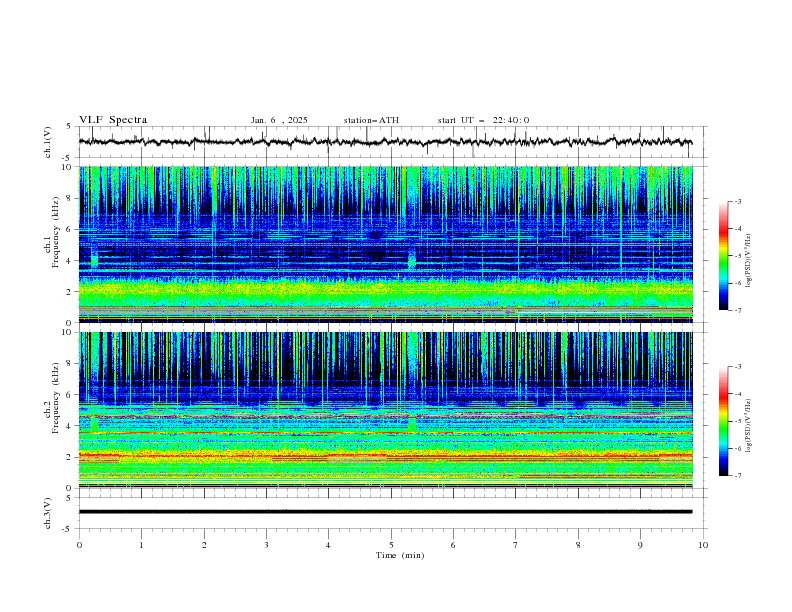Click the "Time (min)" axis label

click(400, 555)
